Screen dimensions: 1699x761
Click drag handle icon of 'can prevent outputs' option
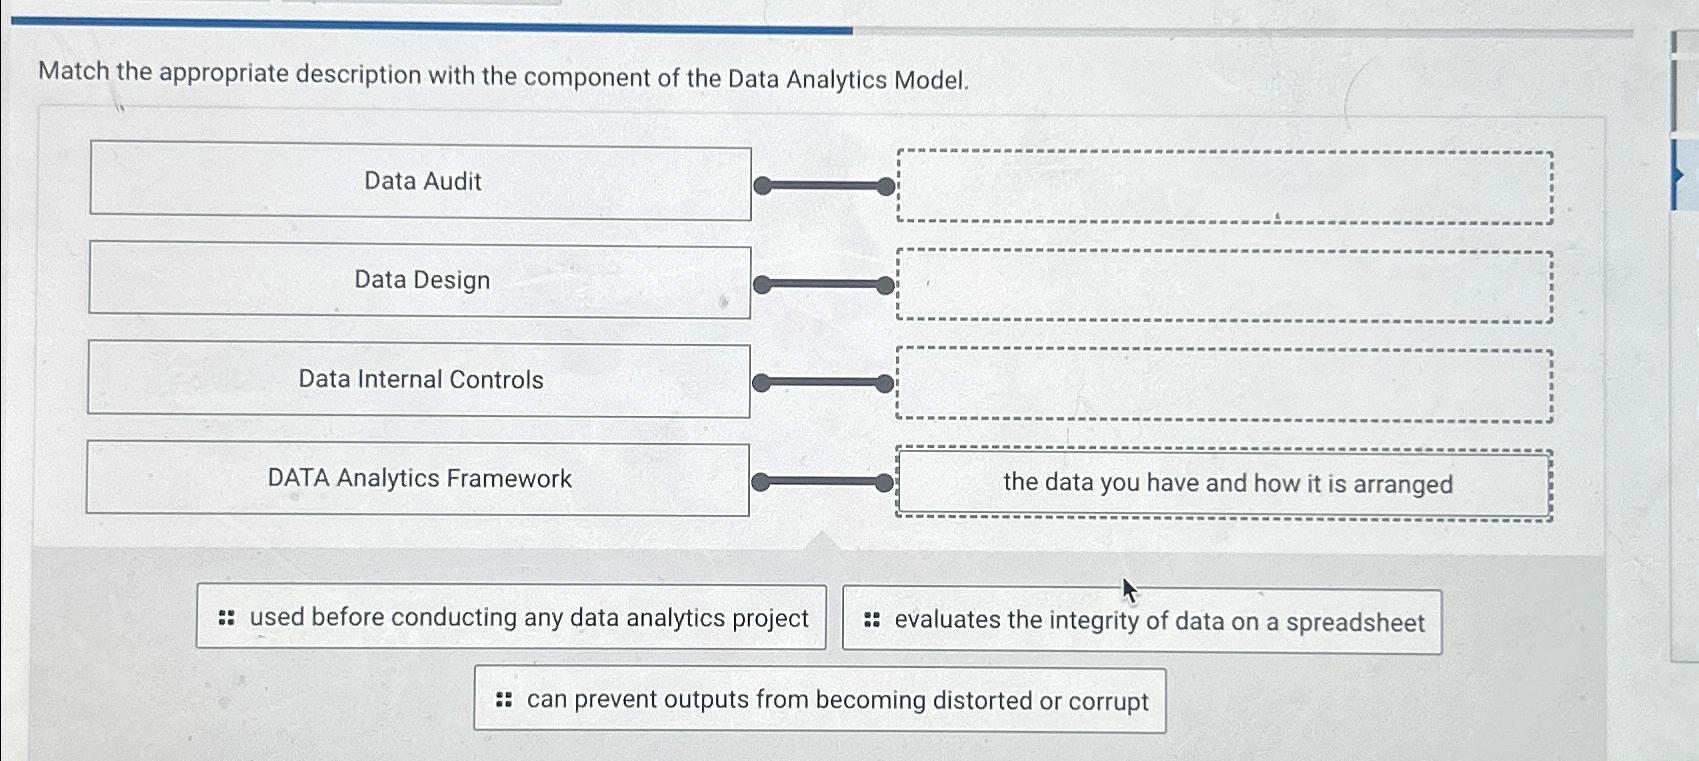[504, 700]
